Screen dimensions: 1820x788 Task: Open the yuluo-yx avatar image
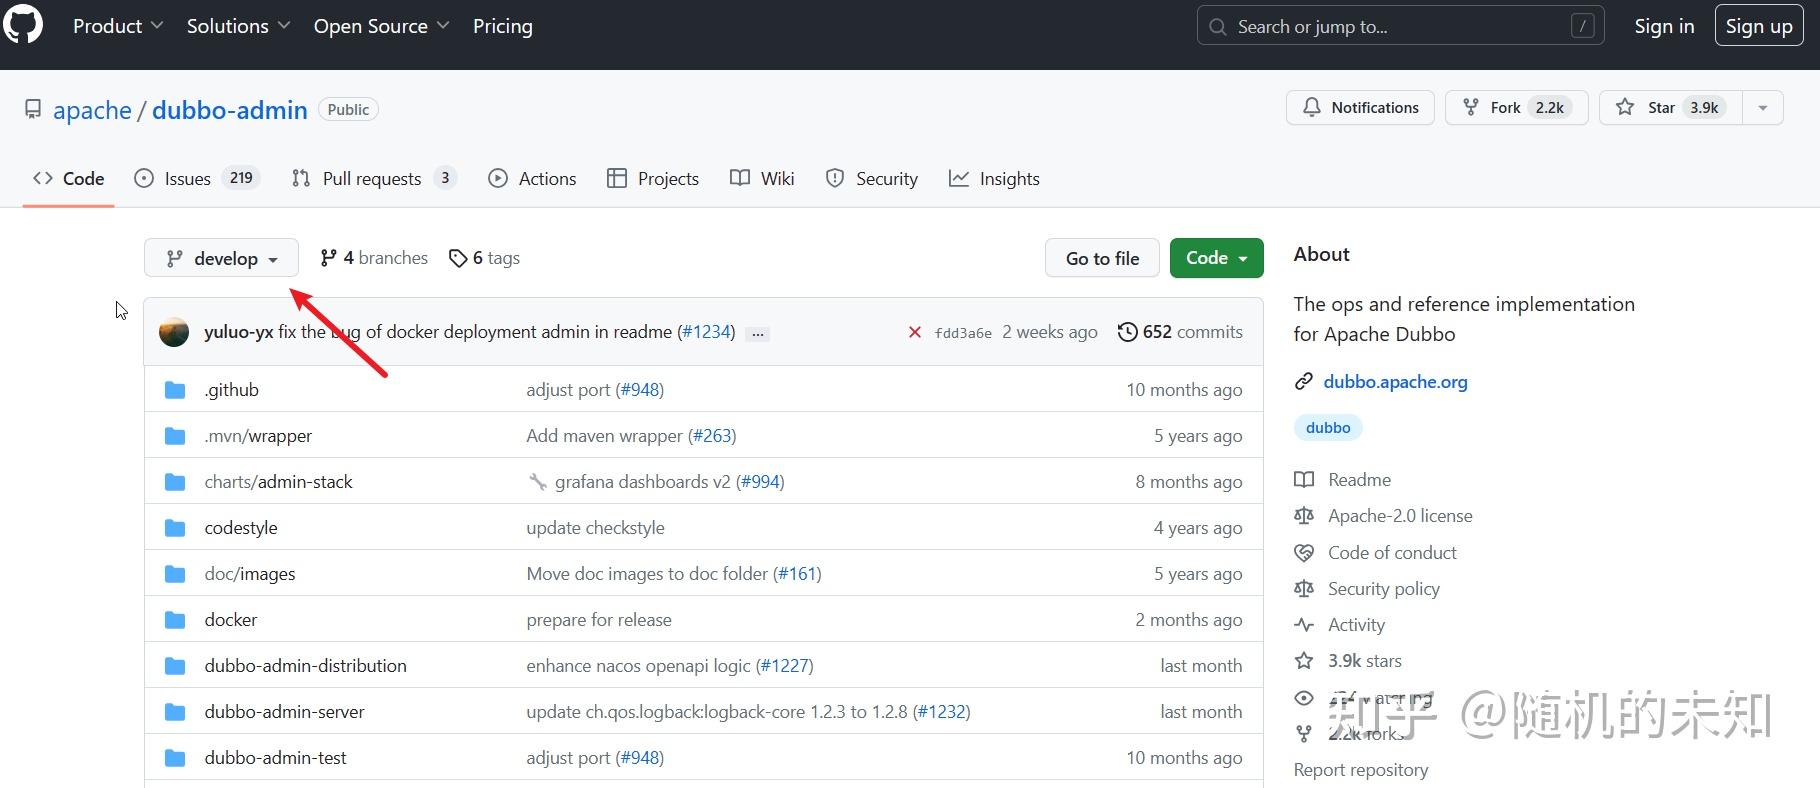pos(174,332)
